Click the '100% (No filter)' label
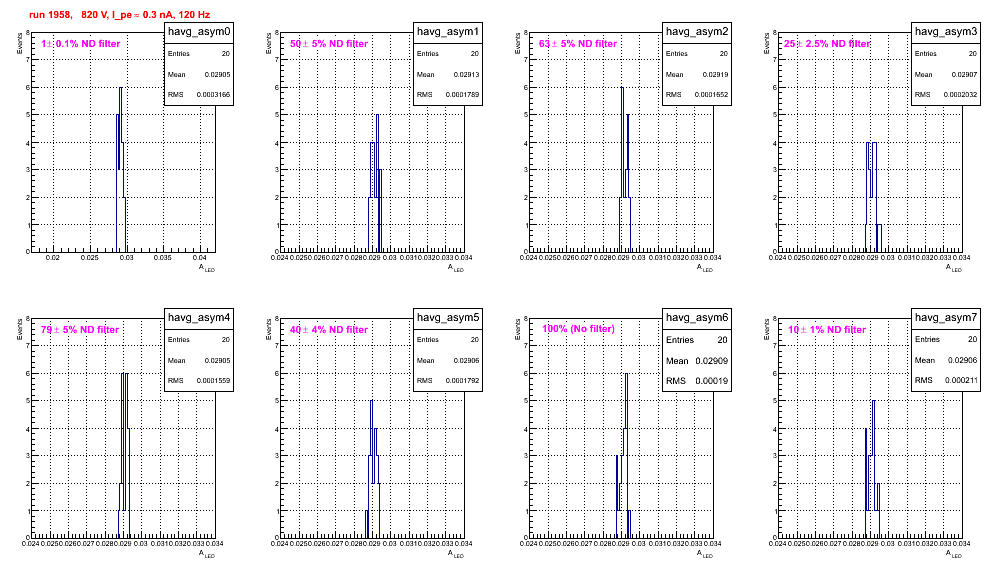This screenshot has height=572, width=996. pos(578,329)
